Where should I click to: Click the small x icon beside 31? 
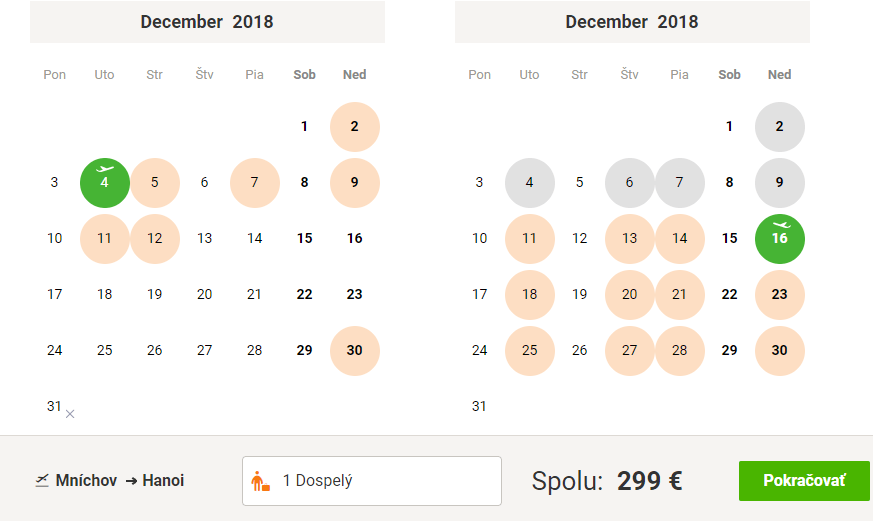tap(70, 414)
